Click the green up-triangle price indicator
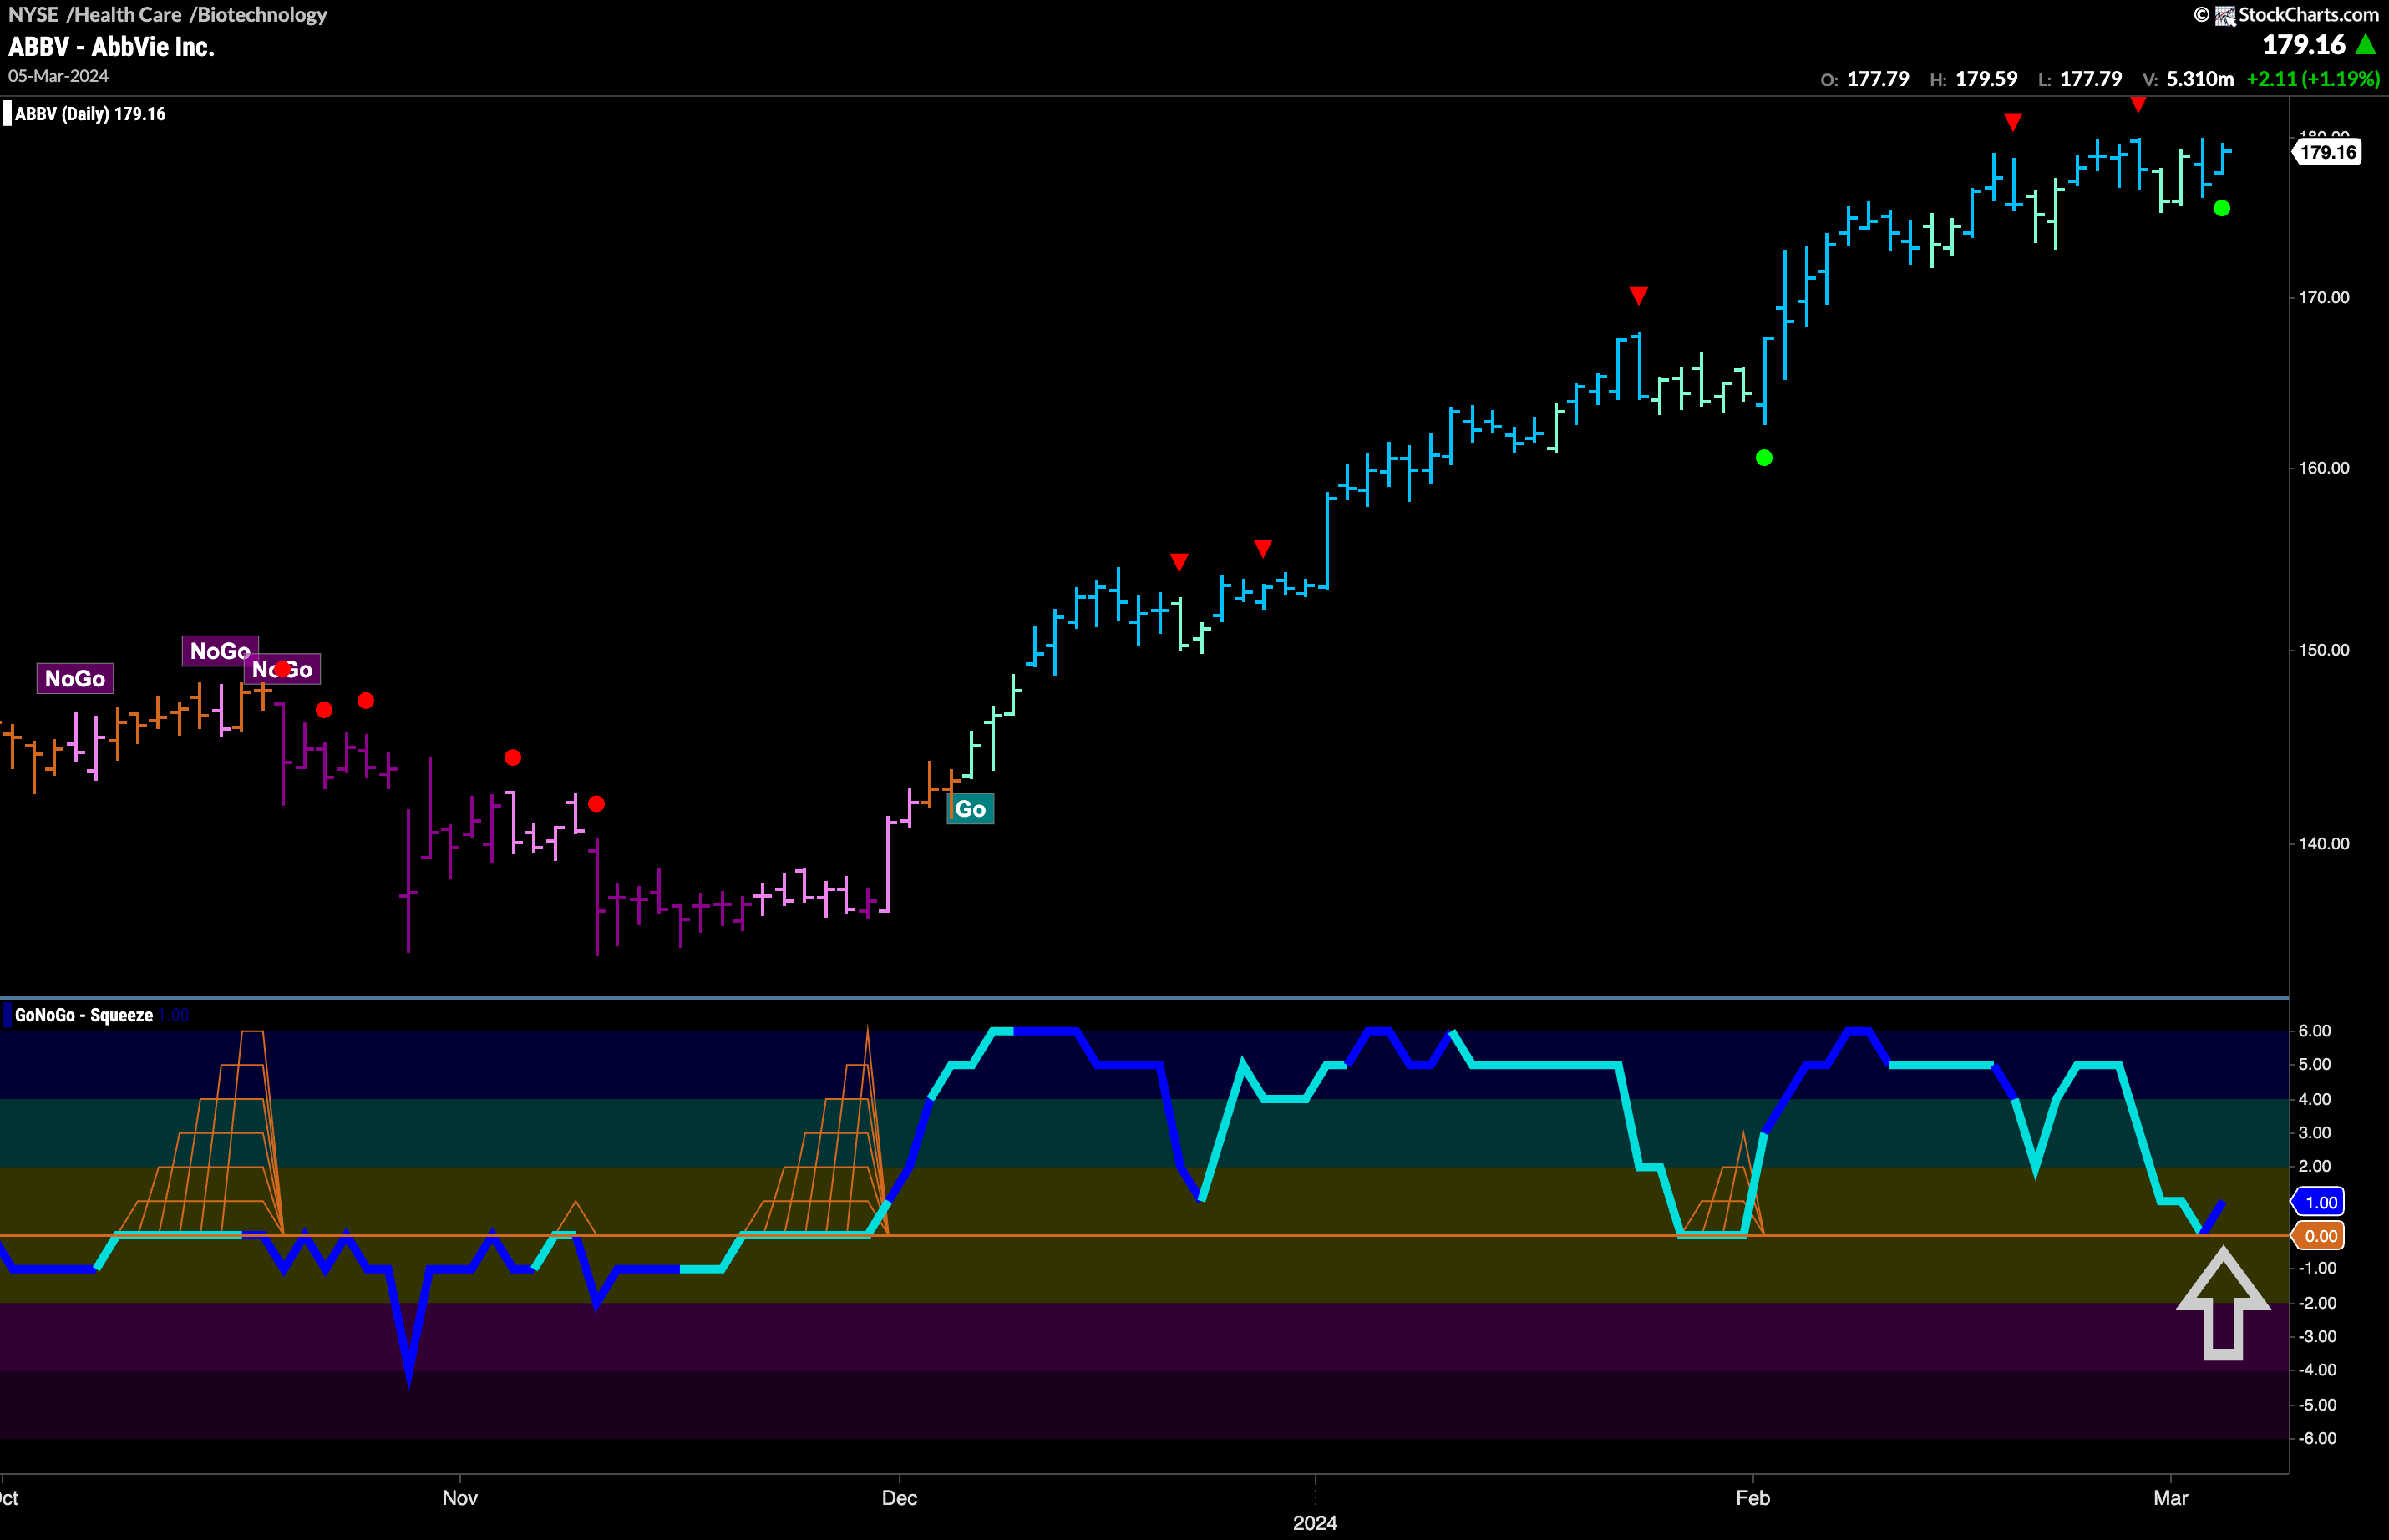2389x1540 pixels. tap(2366, 45)
